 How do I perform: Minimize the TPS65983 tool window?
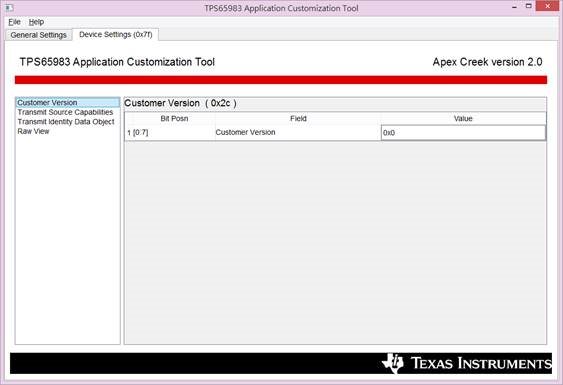click(514, 6)
